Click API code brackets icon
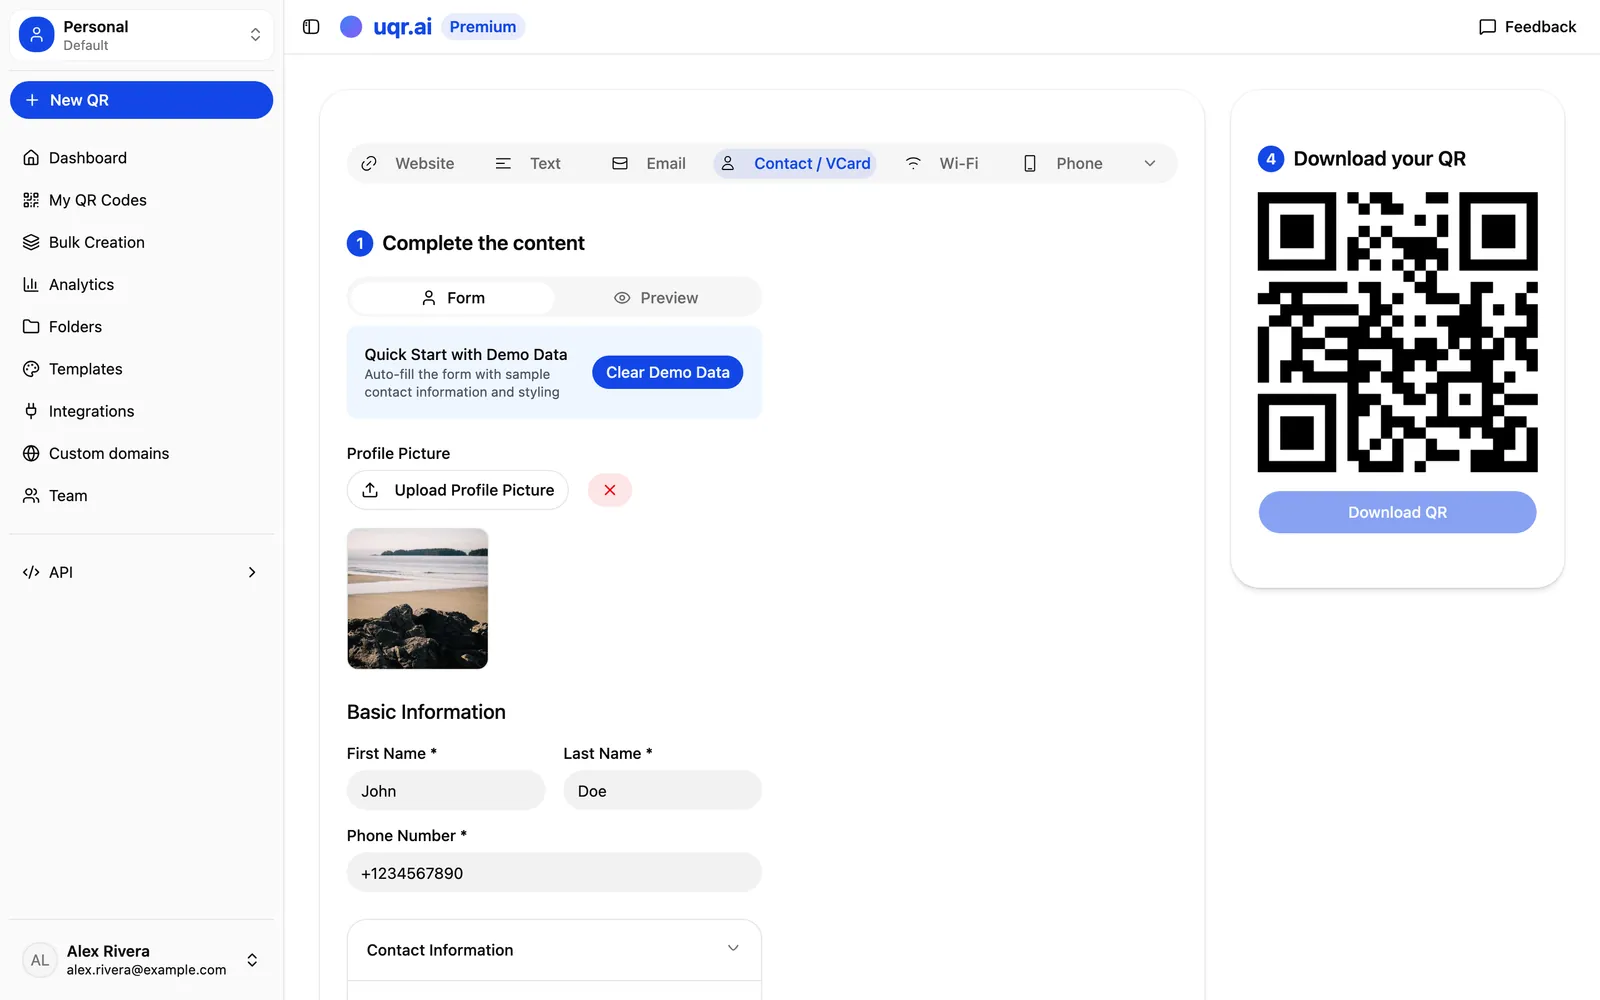The height and width of the screenshot is (1000, 1600). (31, 572)
